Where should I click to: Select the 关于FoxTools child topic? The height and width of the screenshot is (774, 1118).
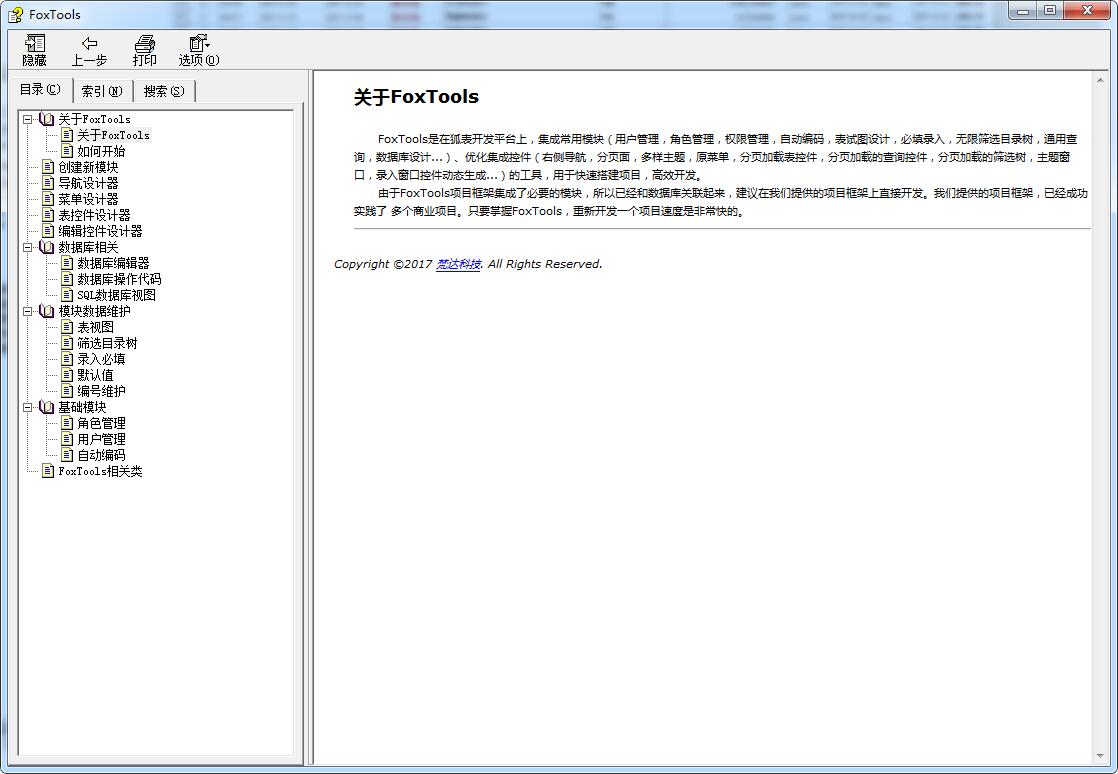[x=113, y=135]
